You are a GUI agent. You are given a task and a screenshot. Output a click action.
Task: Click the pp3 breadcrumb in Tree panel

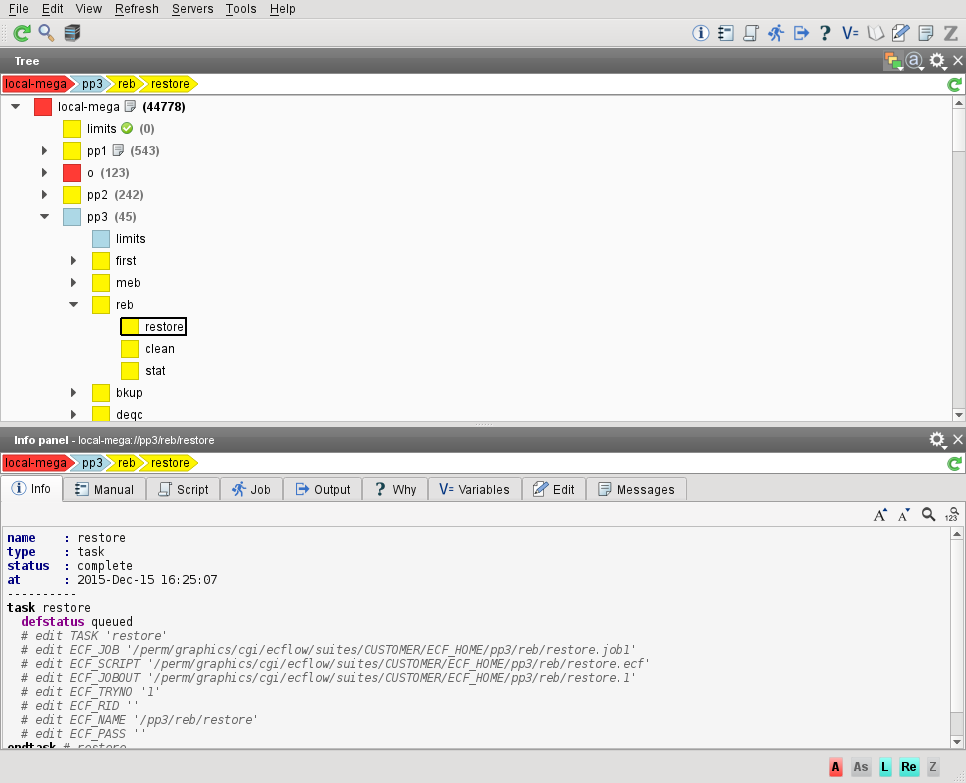click(92, 84)
